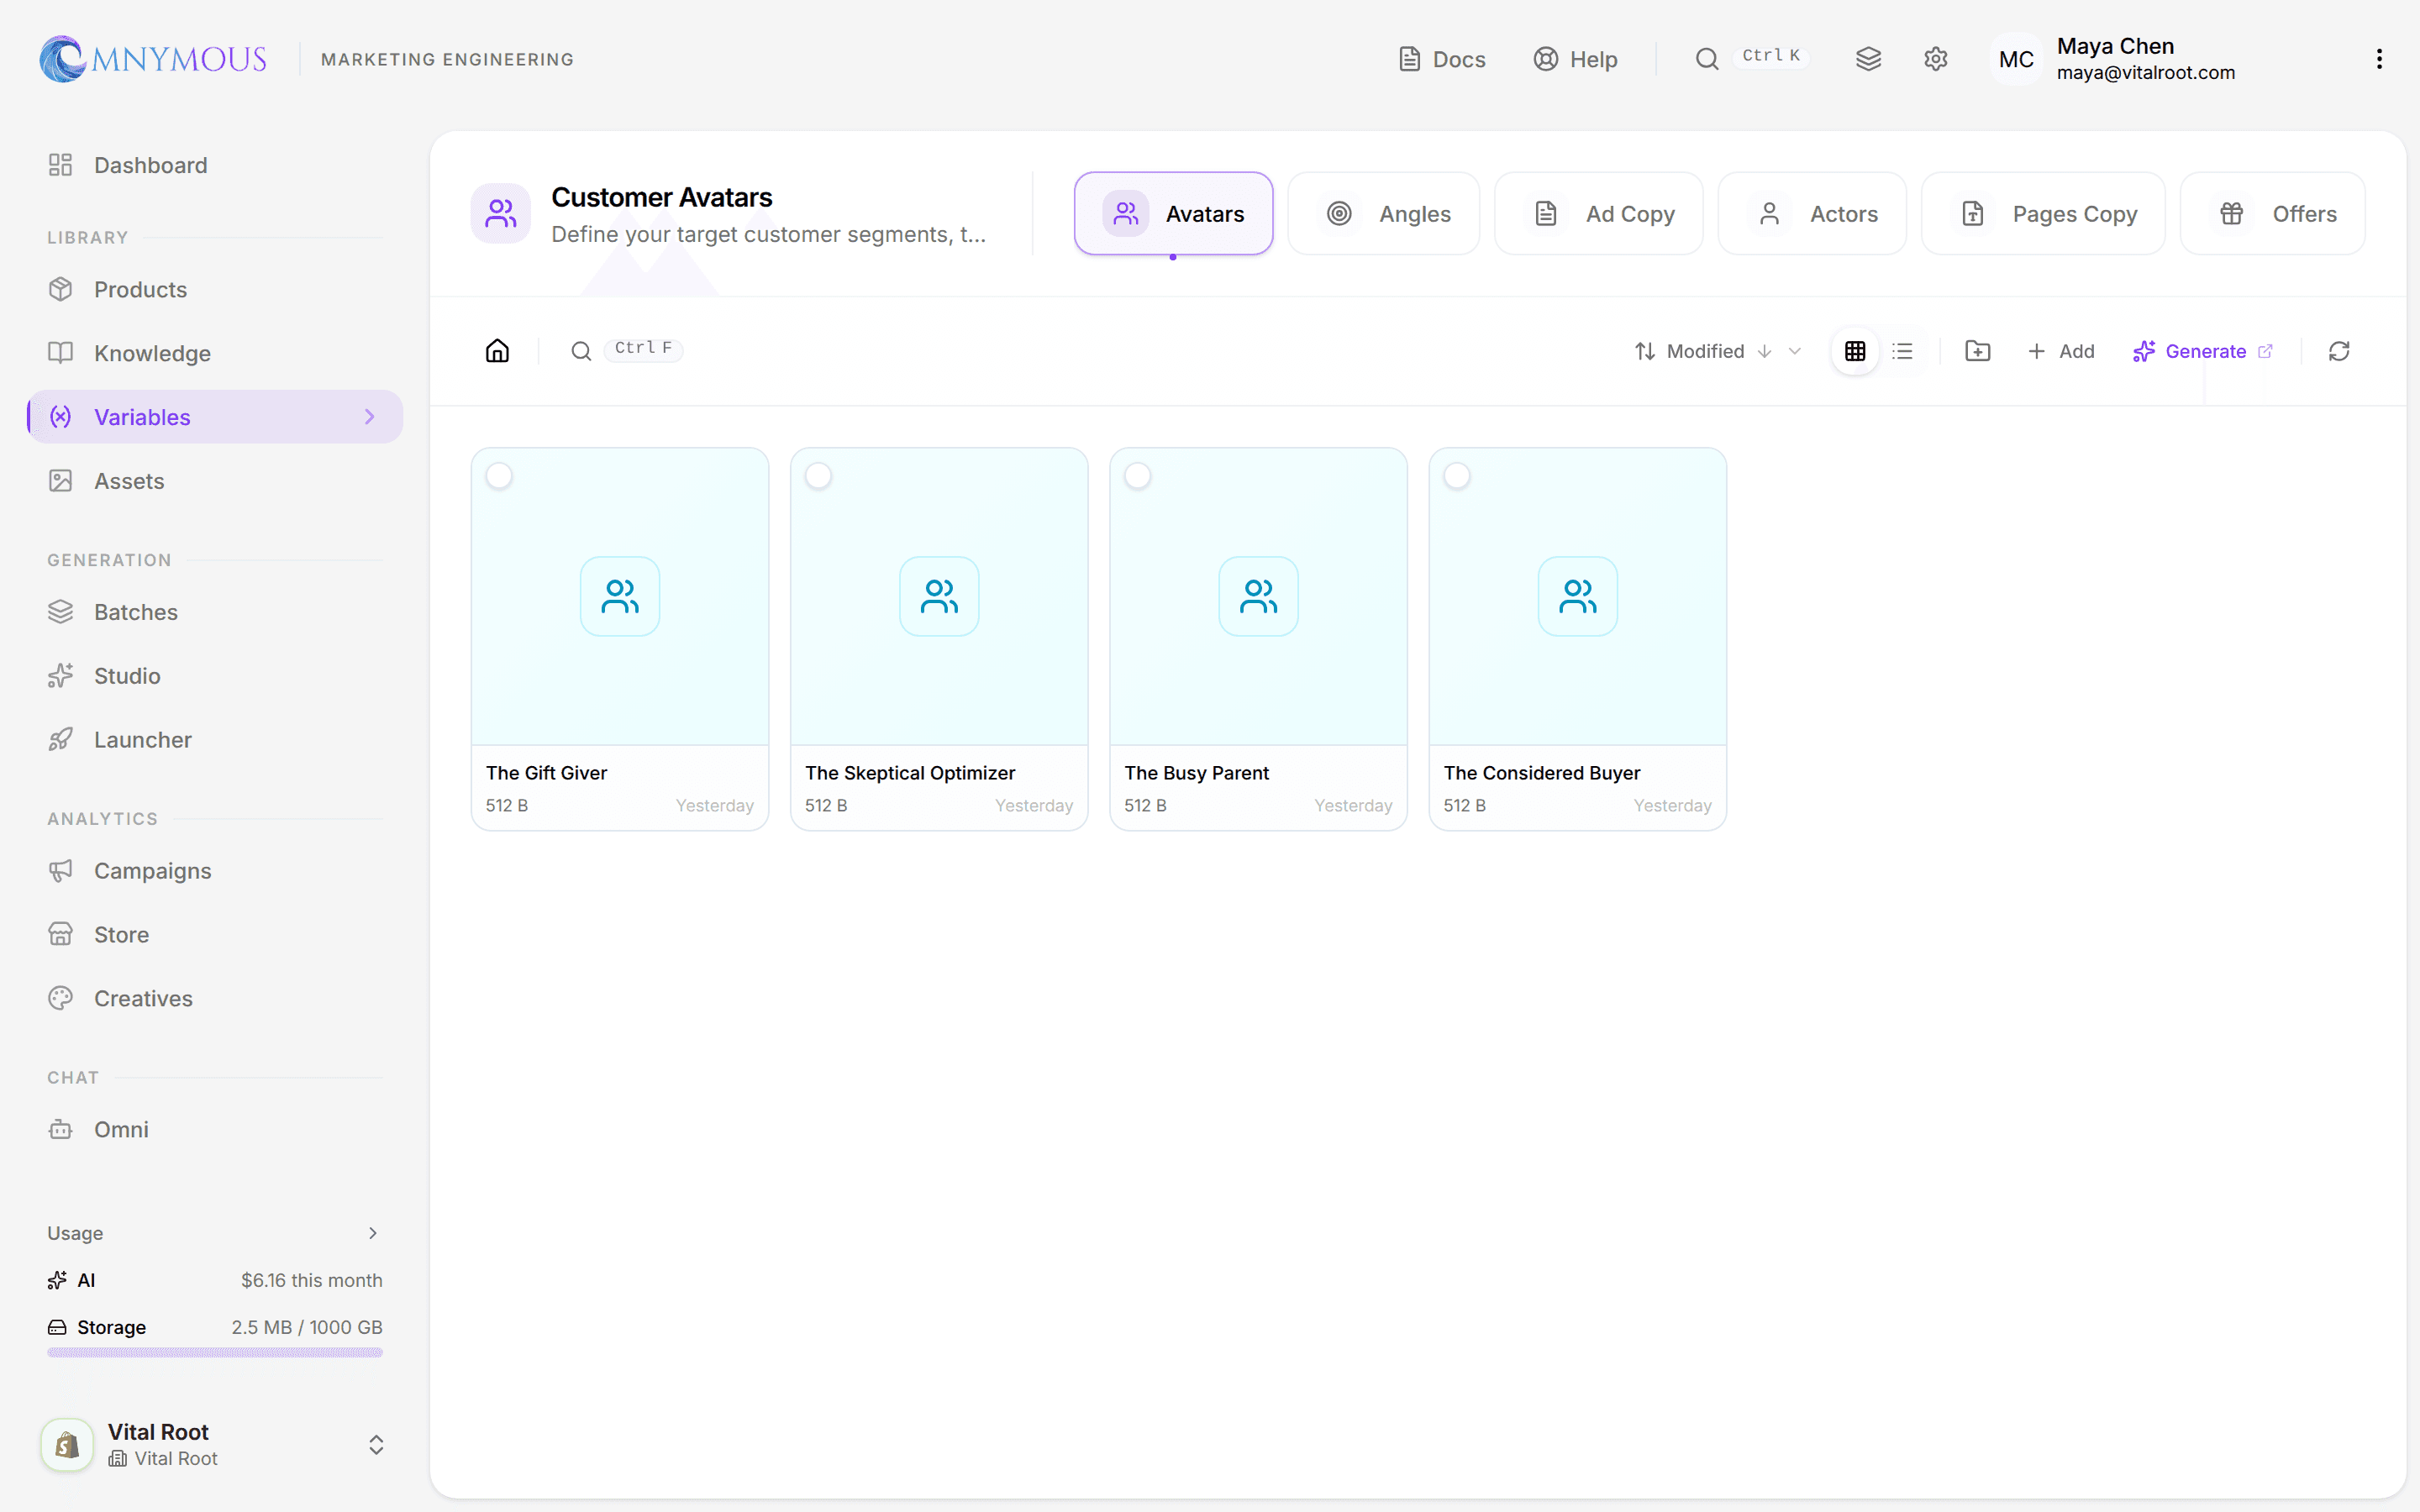Select The Considered Buyer card checkbox
This screenshot has height=1512, width=2420.
(1457, 476)
